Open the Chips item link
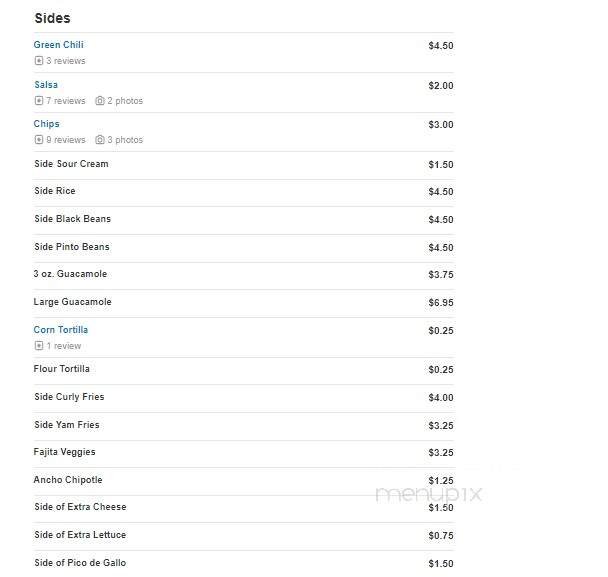 pyautogui.click(x=47, y=124)
